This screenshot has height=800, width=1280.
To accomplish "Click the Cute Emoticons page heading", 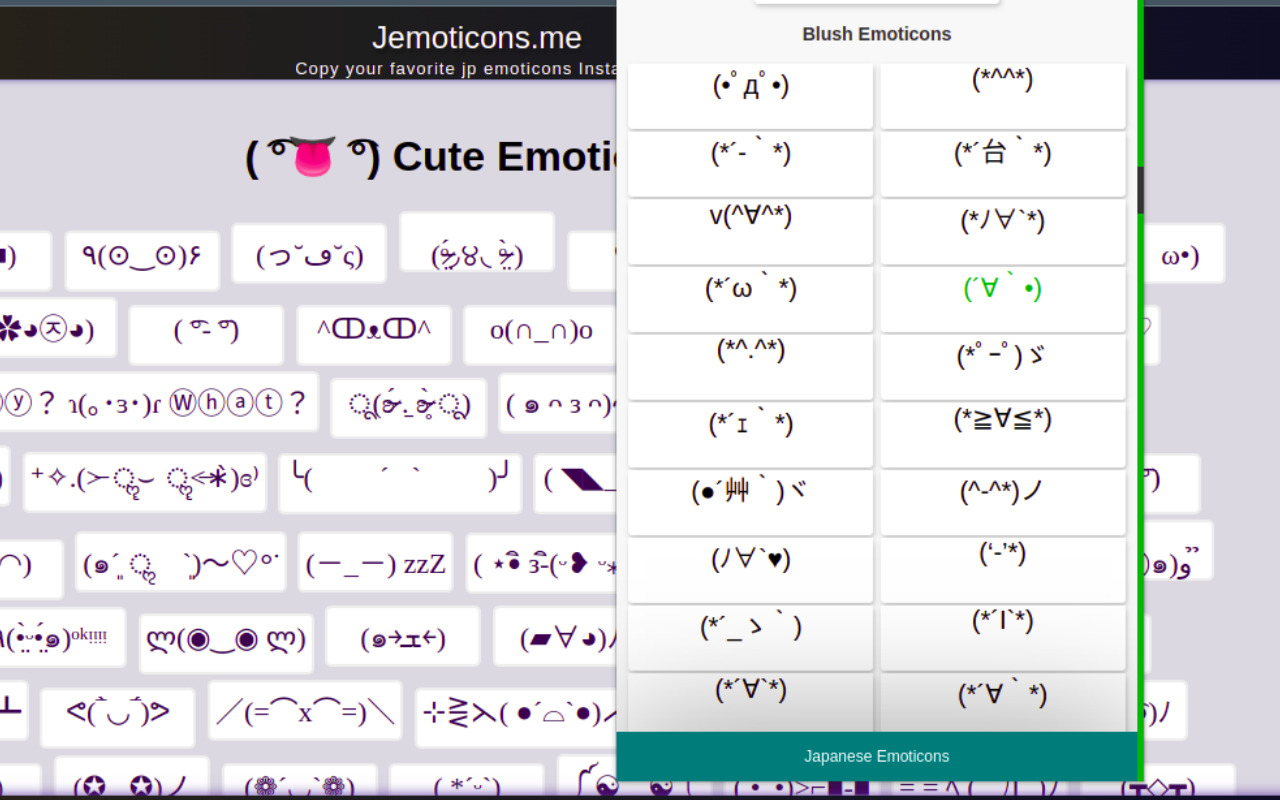I will click(430, 158).
